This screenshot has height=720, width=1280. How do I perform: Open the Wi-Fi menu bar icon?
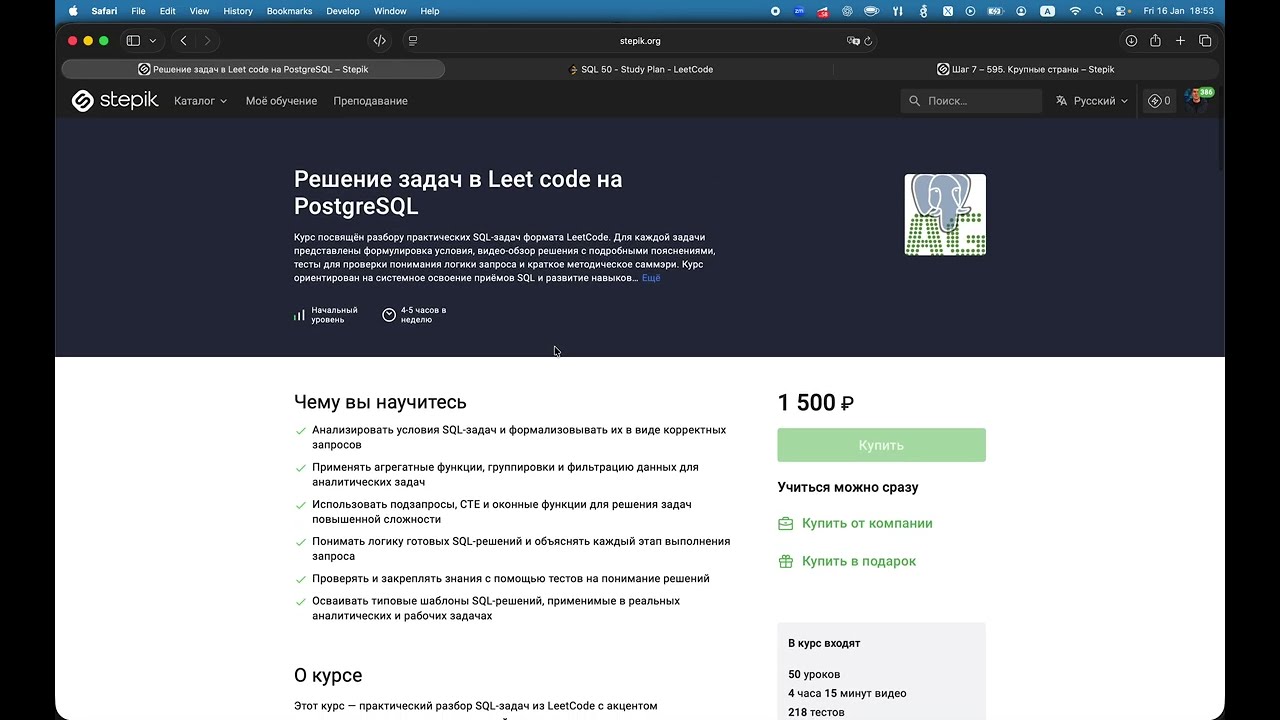1075,11
